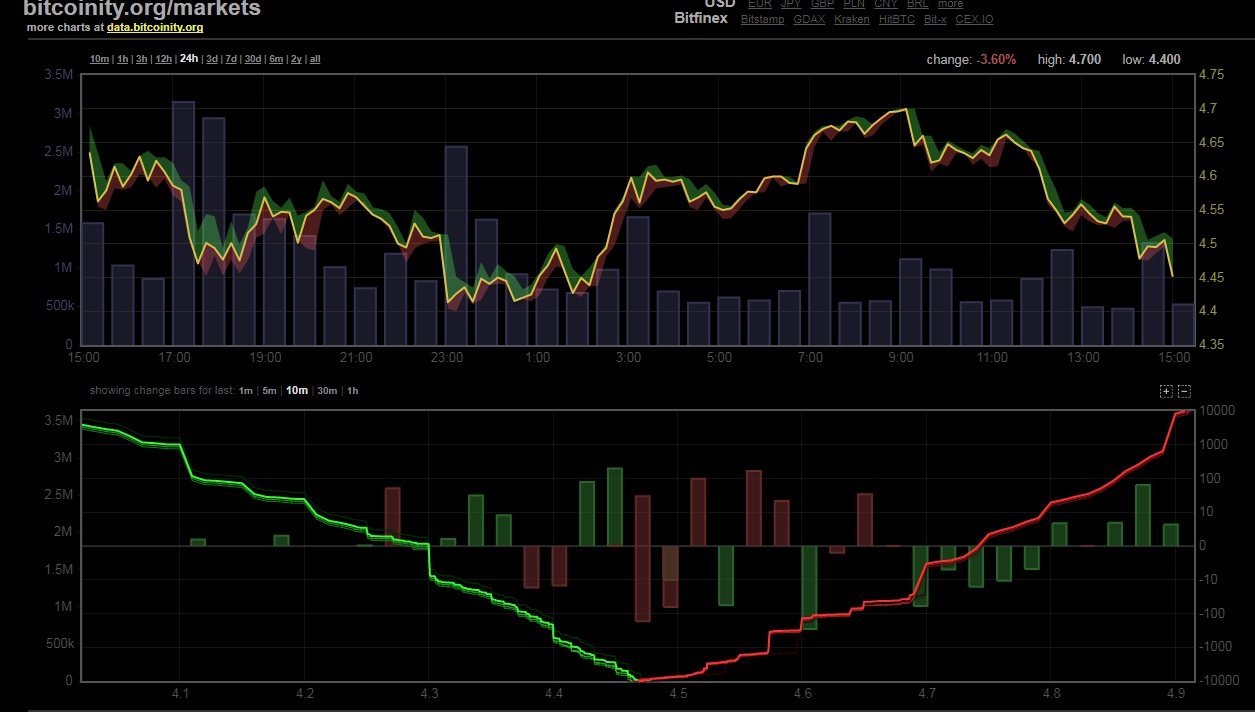Set change bars to 1m
The height and width of the screenshot is (712, 1255).
[x=245, y=391]
